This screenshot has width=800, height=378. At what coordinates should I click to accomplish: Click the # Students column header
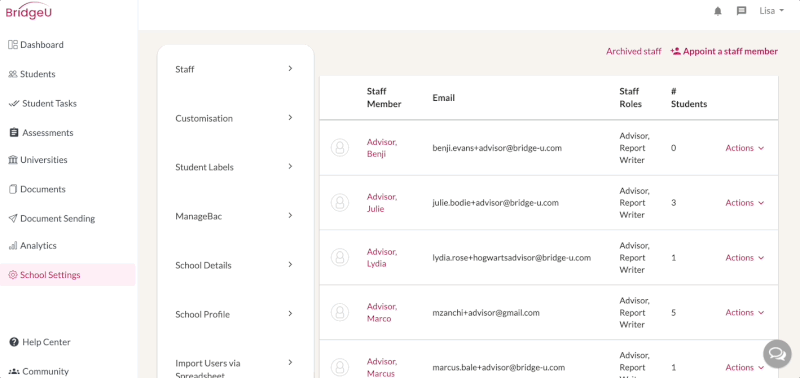(x=689, y=97)
